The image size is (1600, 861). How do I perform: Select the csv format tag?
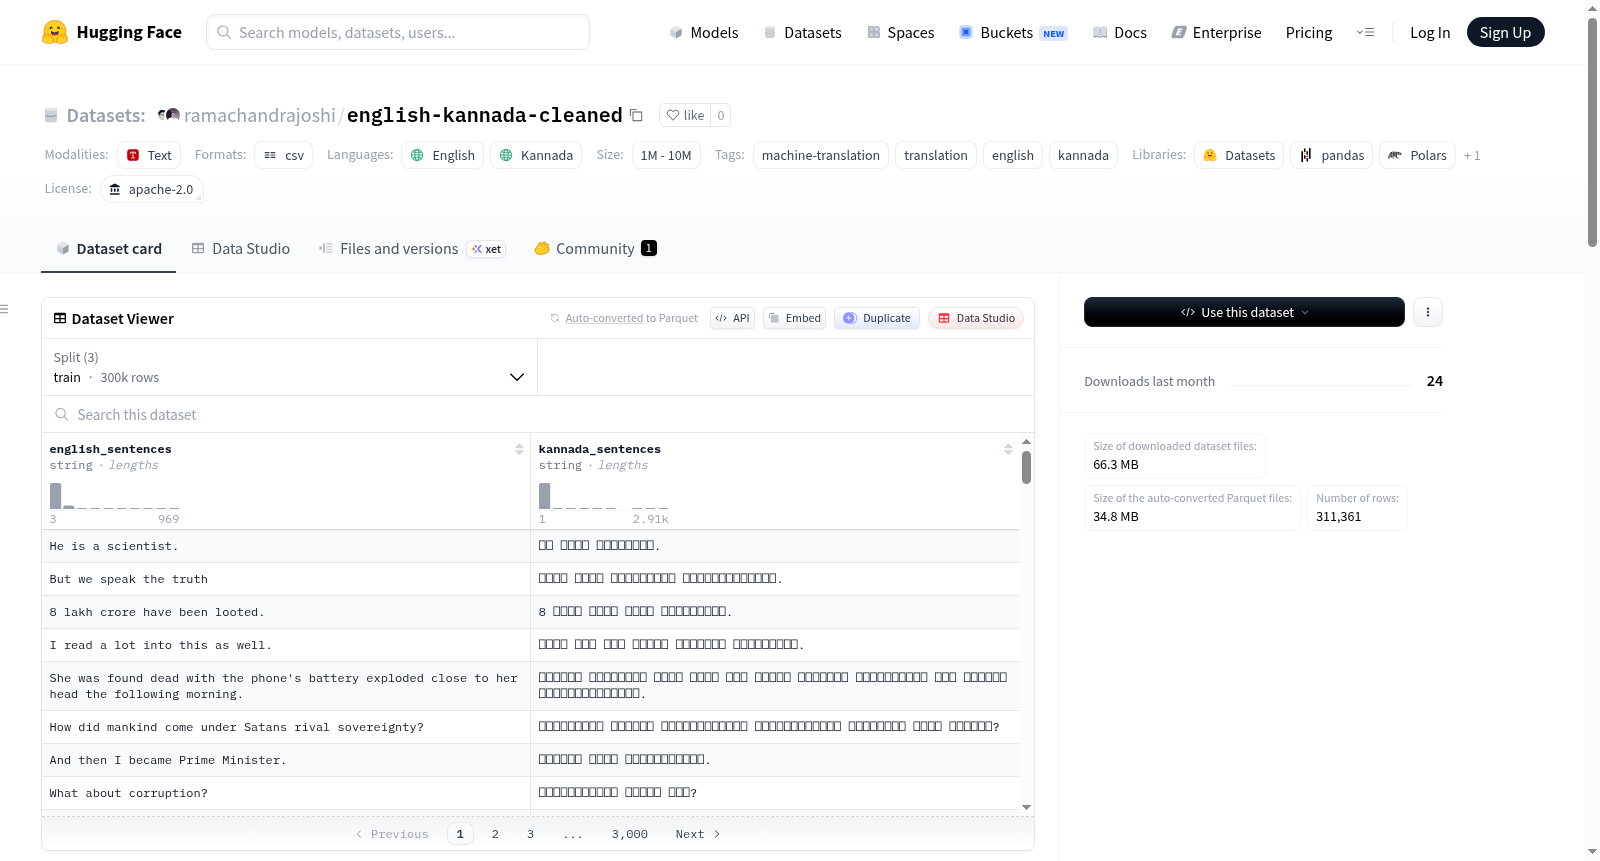point(283,155)
